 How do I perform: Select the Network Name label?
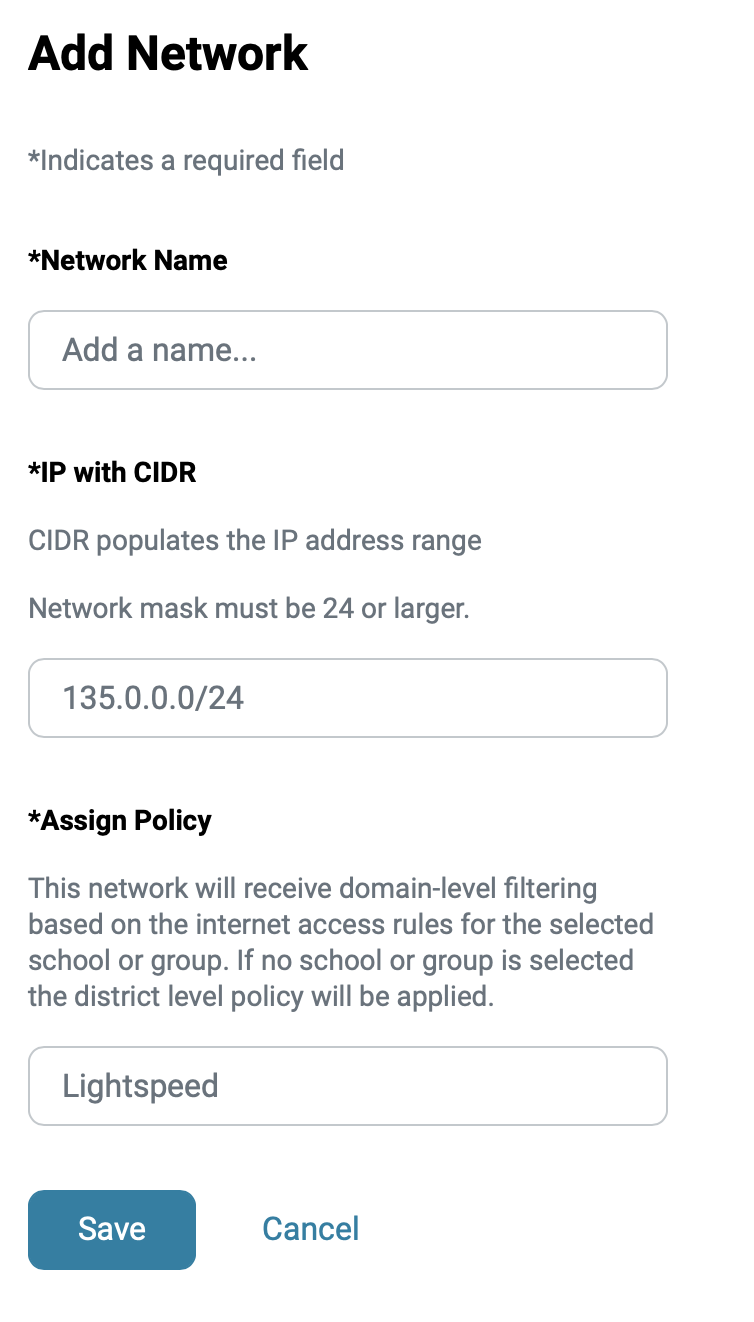128,260
